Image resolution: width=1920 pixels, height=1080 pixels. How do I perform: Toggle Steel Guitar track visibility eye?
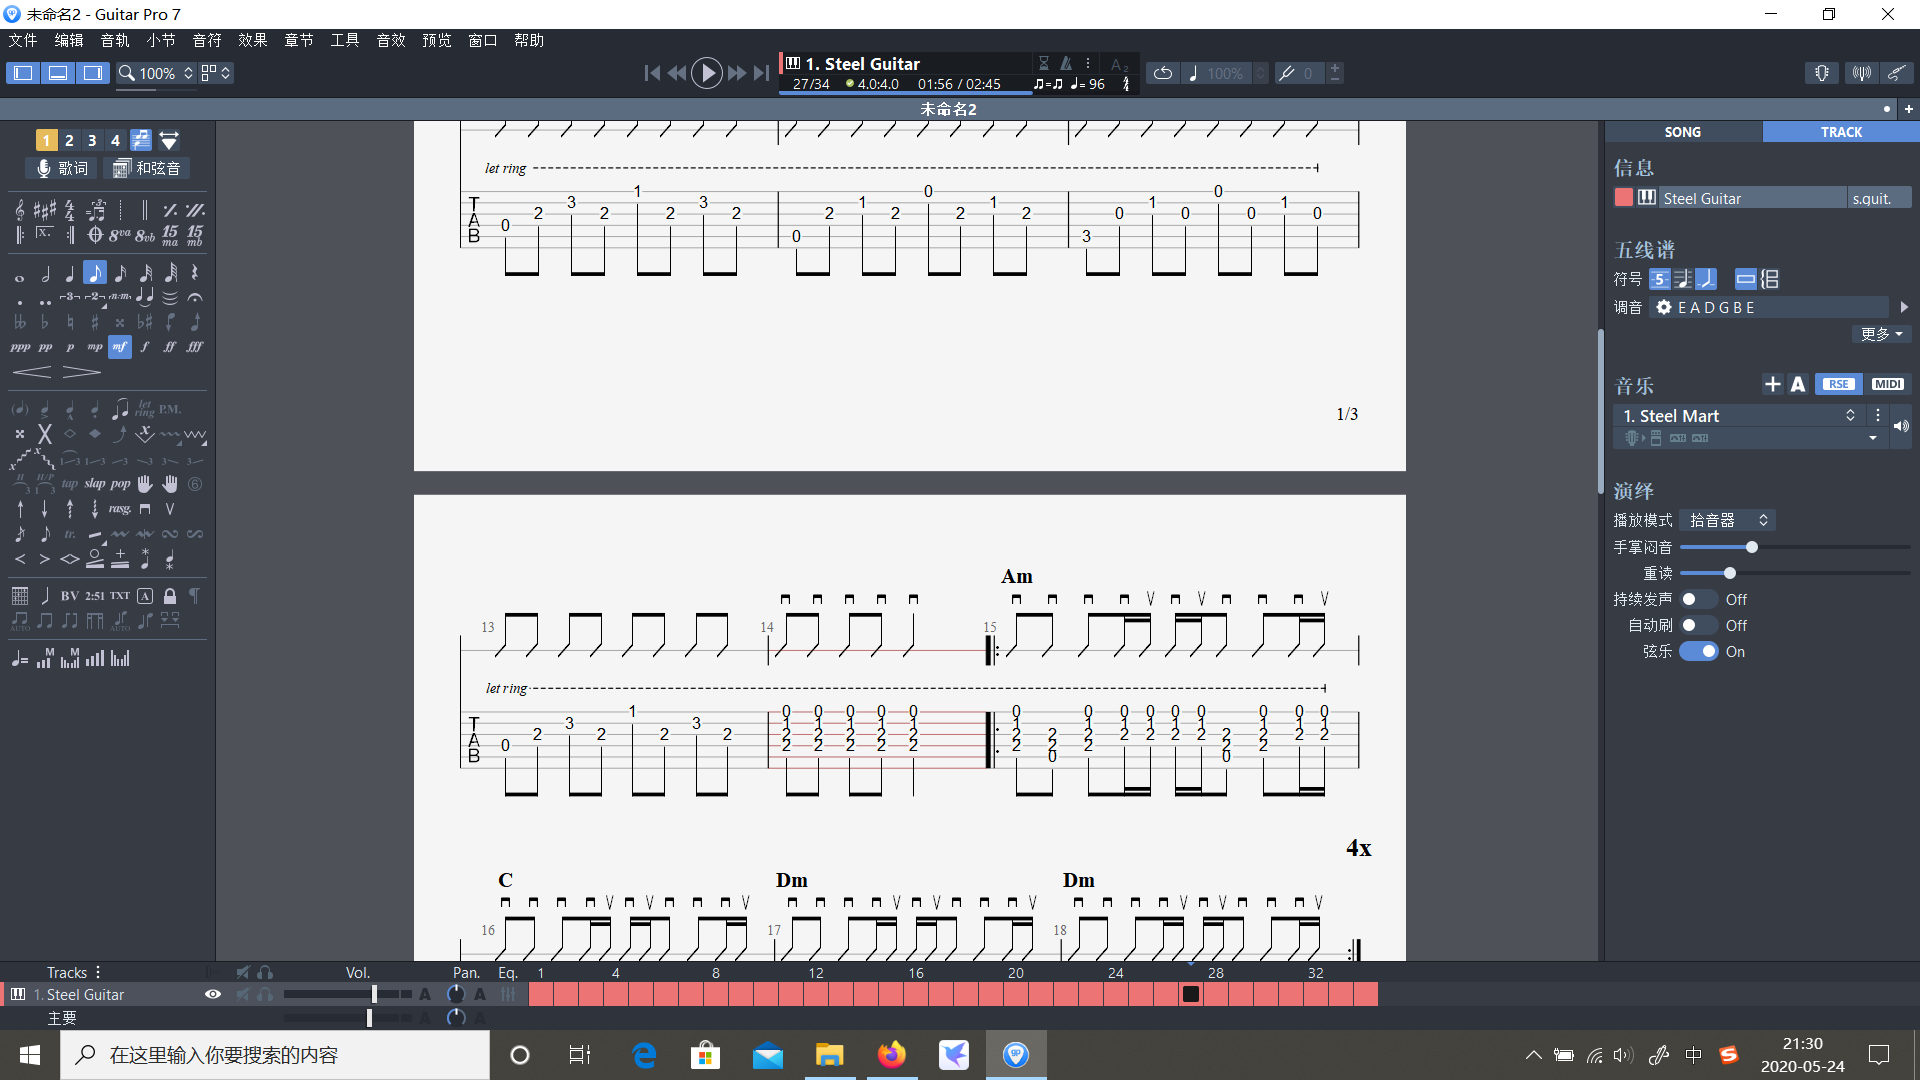point(213,994)
